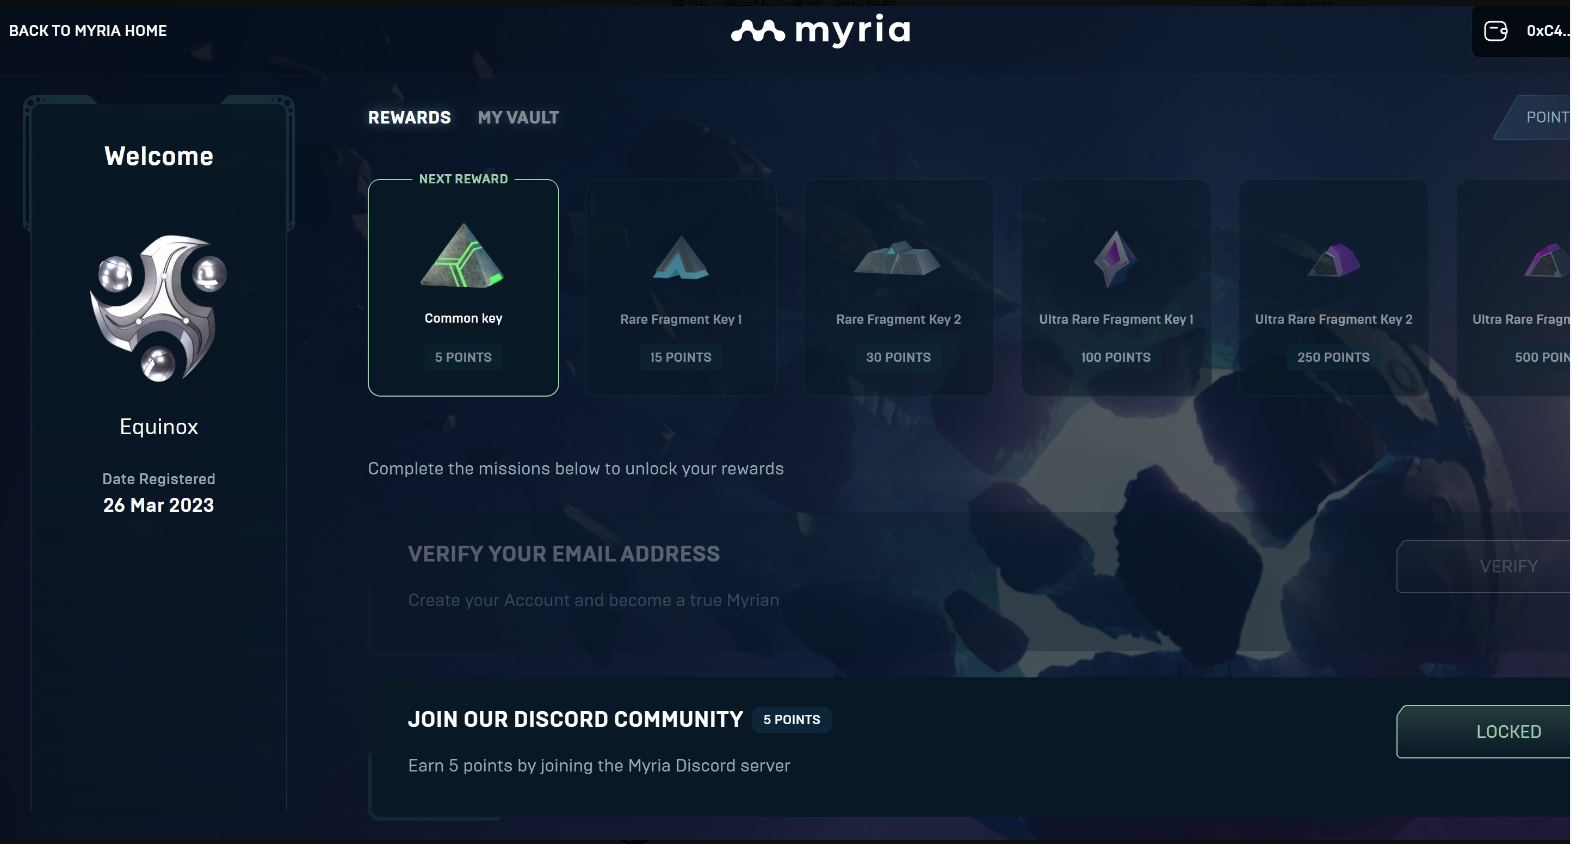
Task: Switch to the Rewards tab
Action: click(409, 118)
